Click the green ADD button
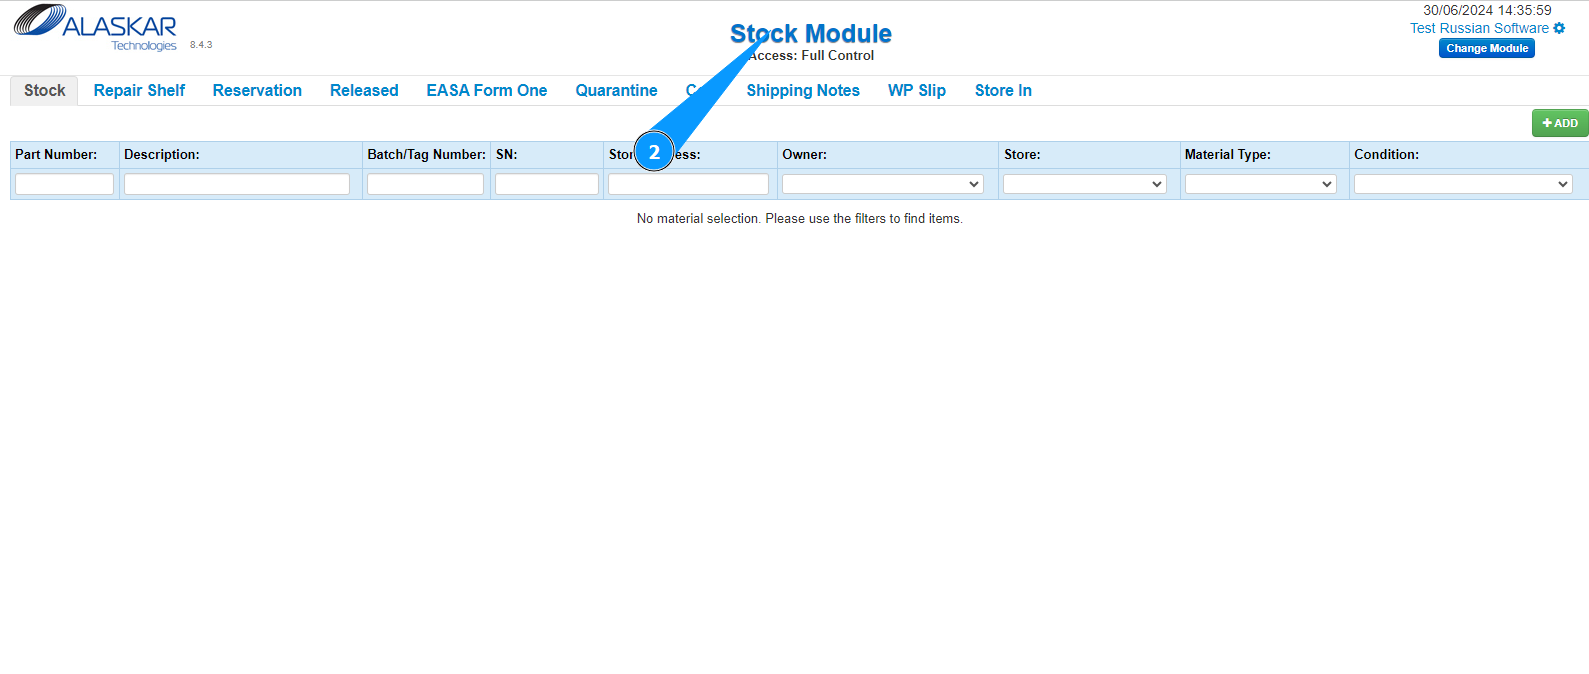This screenshot has width=1589, height=674. (1560, 123)
